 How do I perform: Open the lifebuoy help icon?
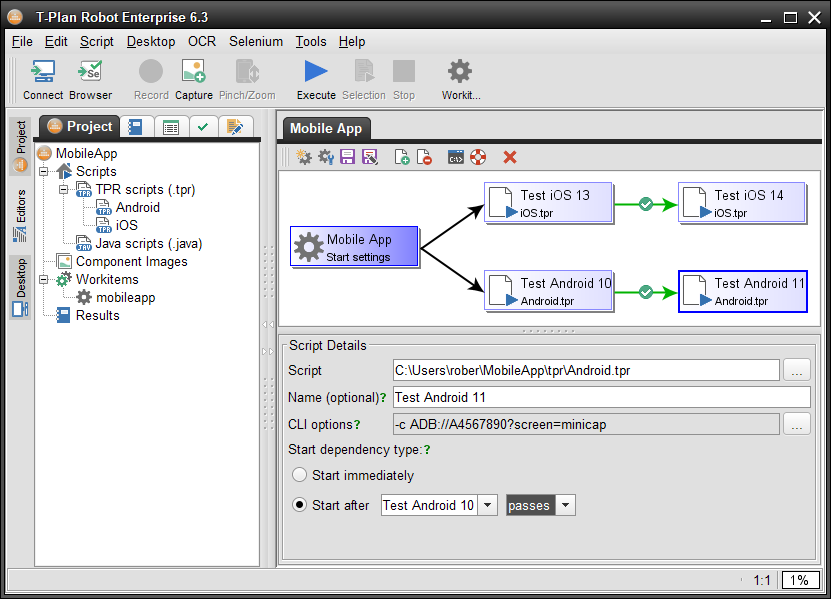coord(478,157)
